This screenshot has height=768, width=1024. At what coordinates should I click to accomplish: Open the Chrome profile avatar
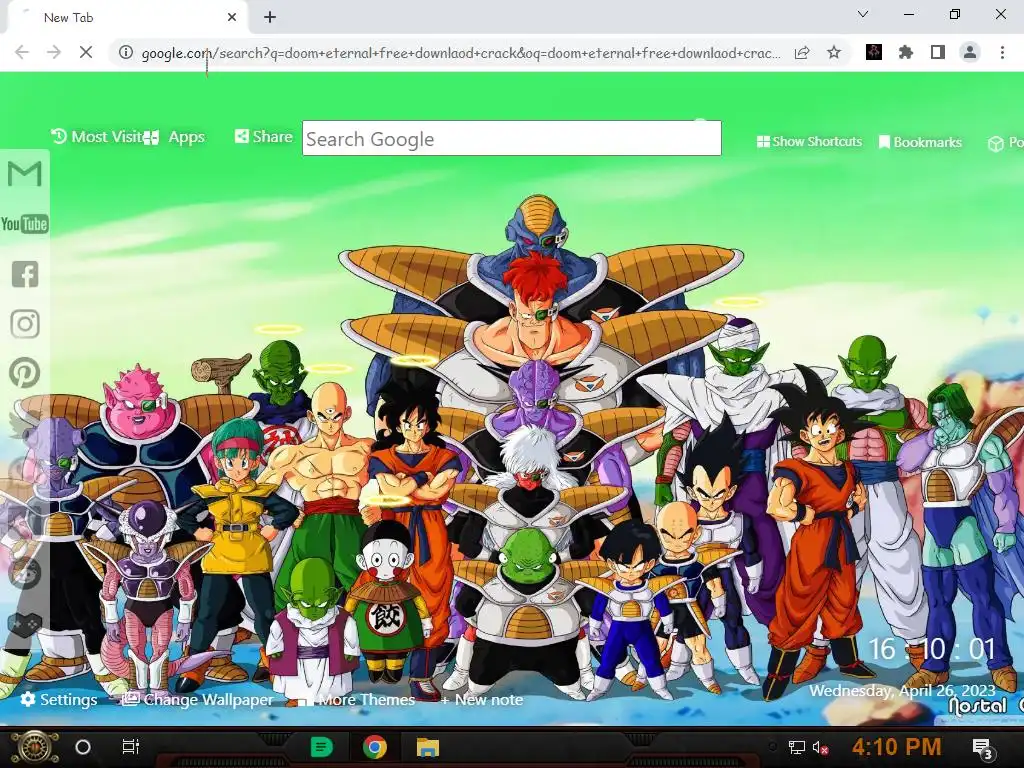click(x=970, y=52)
